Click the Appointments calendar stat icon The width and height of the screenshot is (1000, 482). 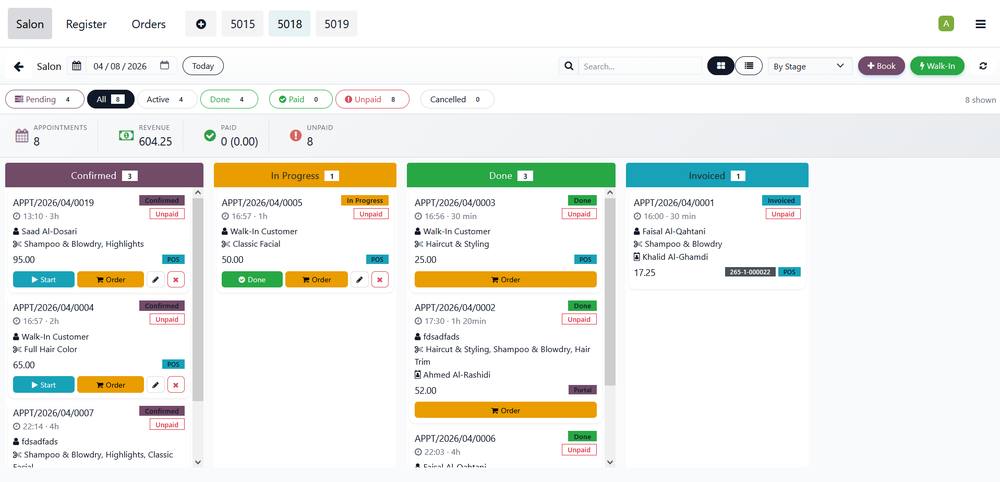22,135
